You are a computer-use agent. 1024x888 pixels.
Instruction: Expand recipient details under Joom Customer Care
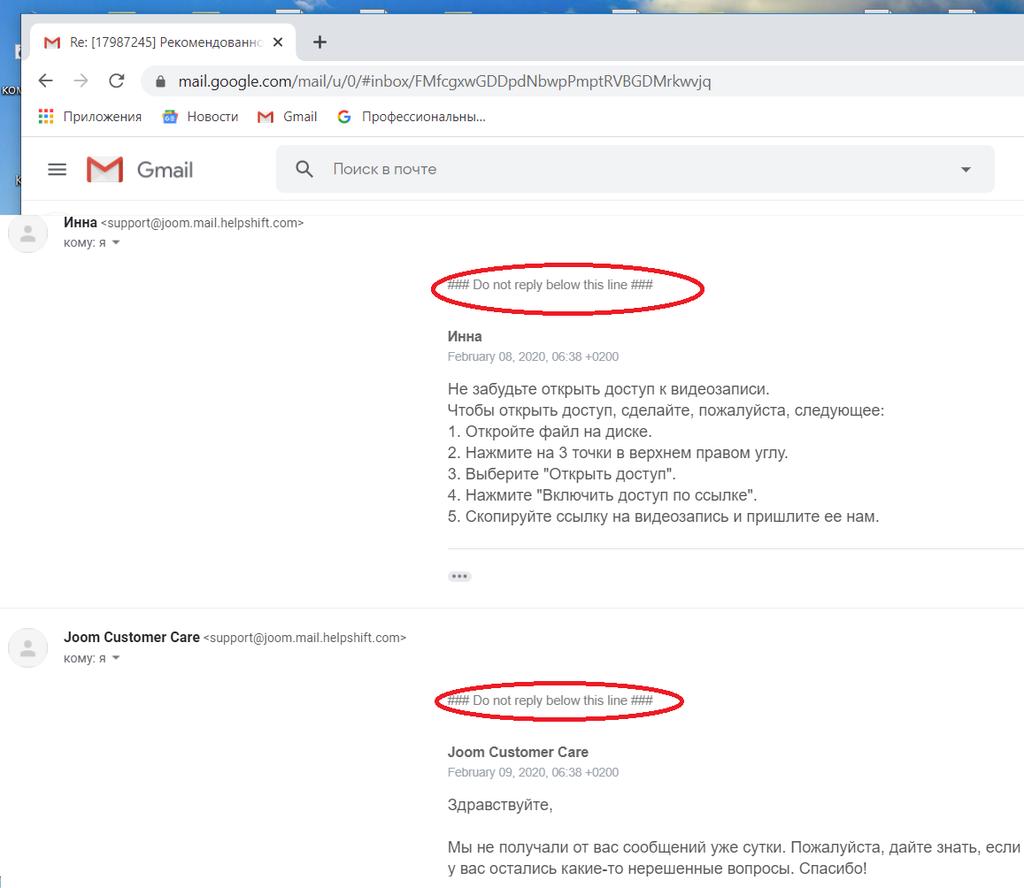(x=116, y=658)
